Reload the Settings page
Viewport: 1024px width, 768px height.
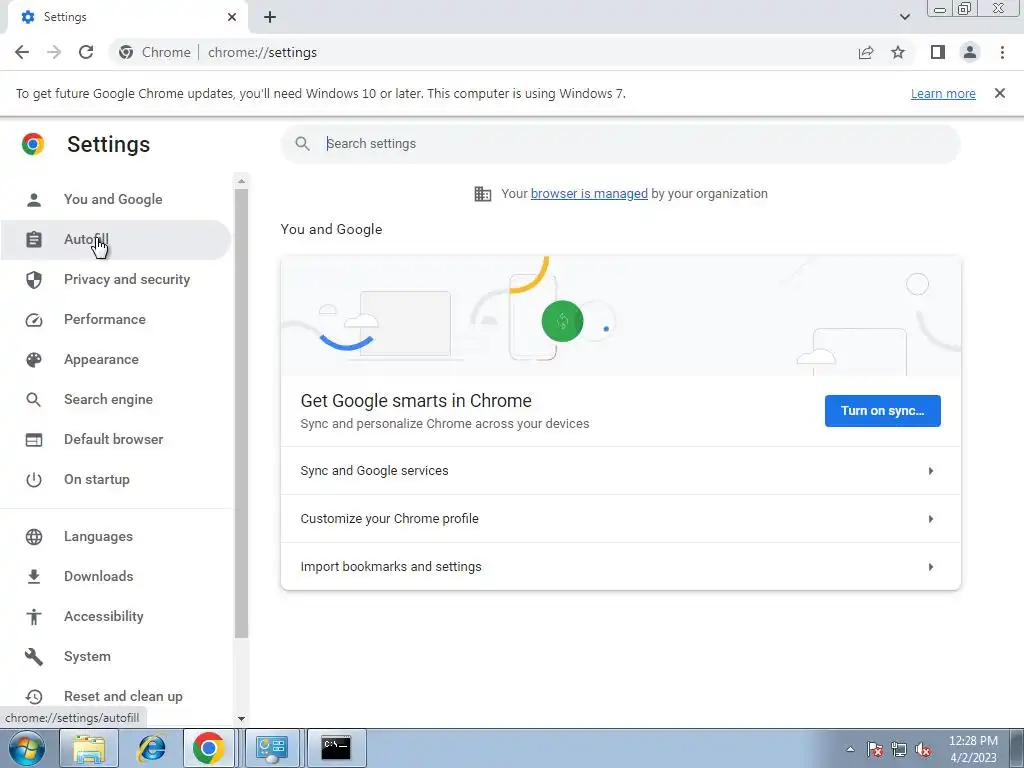click(x=86, y=52)
